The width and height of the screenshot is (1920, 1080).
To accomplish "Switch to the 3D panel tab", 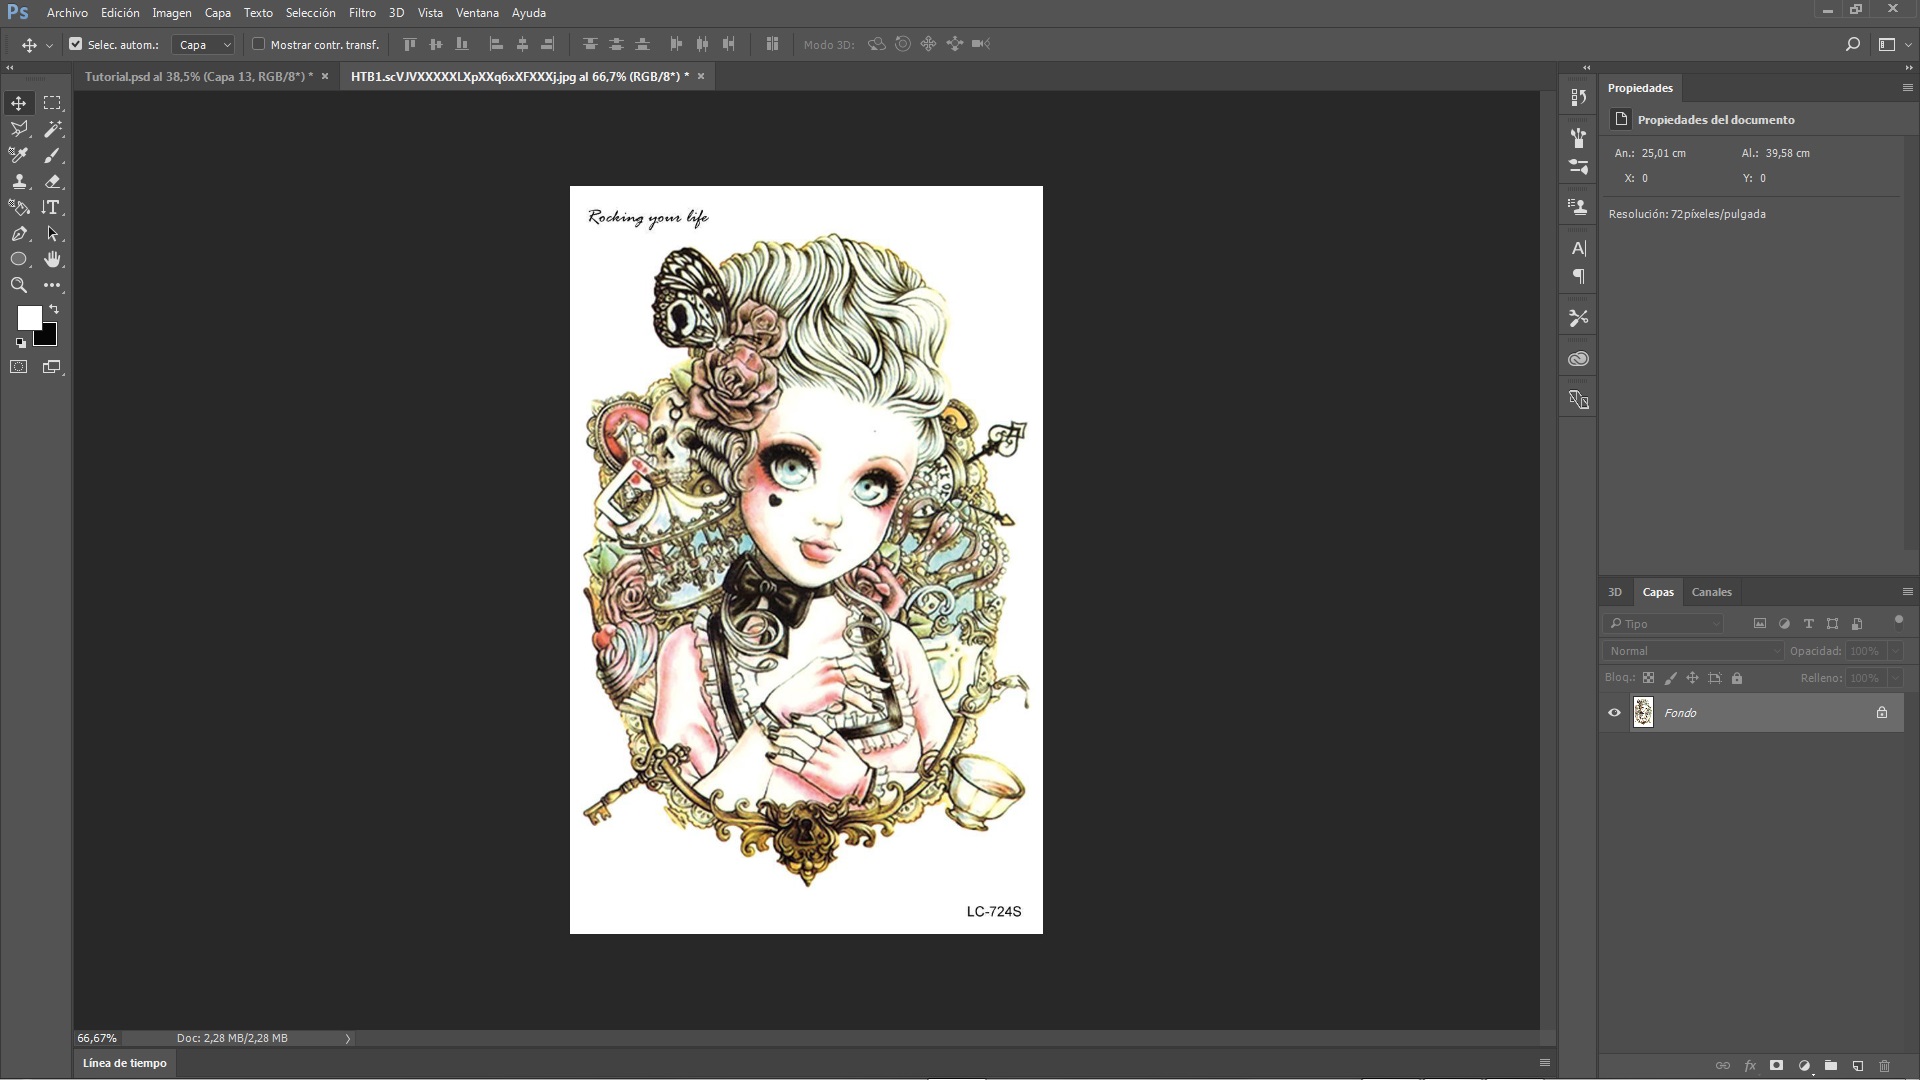I will [1615, 592].
